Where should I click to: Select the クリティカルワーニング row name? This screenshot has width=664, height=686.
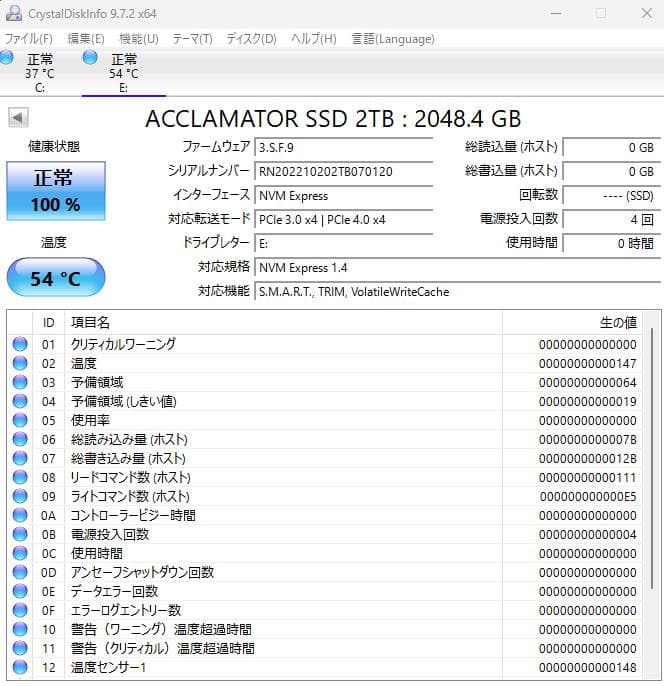tap(123, 344)
